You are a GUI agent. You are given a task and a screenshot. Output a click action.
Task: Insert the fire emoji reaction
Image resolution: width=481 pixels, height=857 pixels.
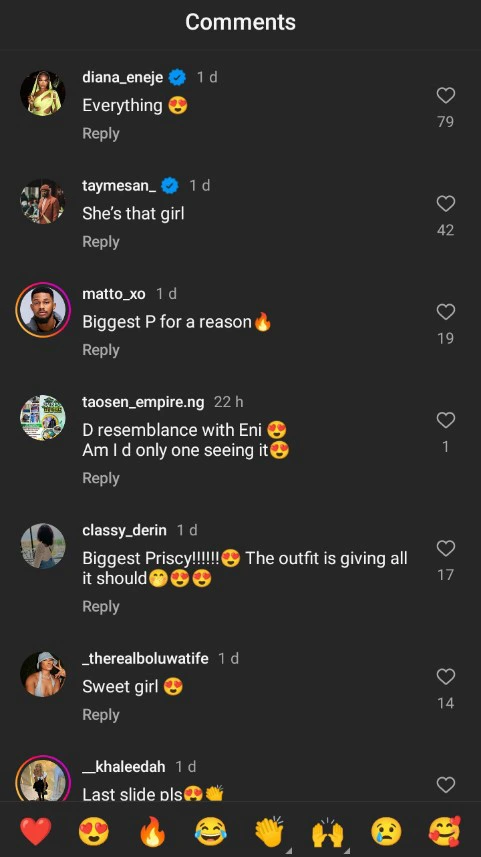point(152,831)
